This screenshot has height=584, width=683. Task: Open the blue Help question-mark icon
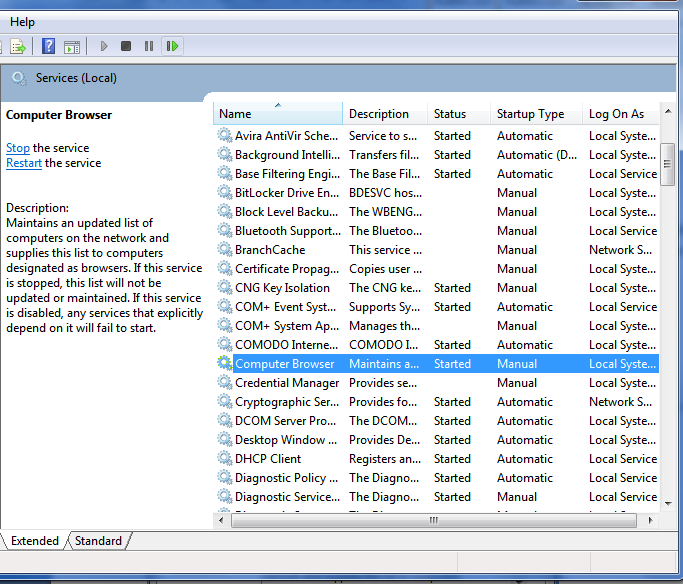(x=48, y=46)
